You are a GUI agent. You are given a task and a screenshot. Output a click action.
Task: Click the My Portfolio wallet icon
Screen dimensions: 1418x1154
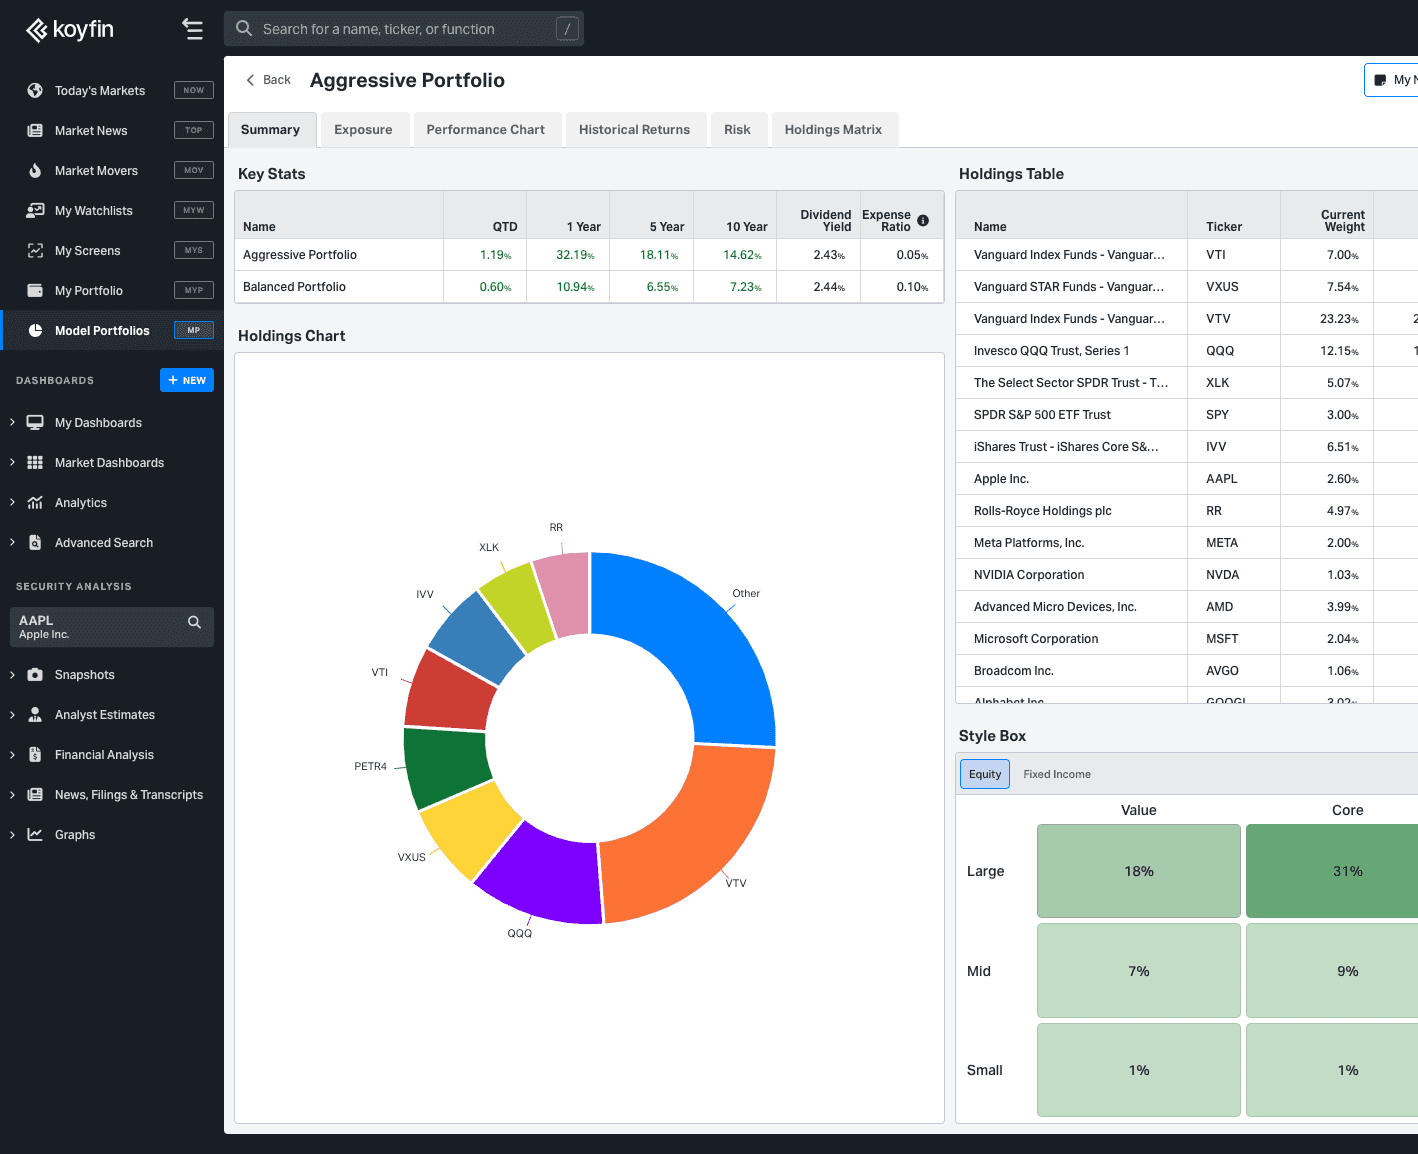35,291
